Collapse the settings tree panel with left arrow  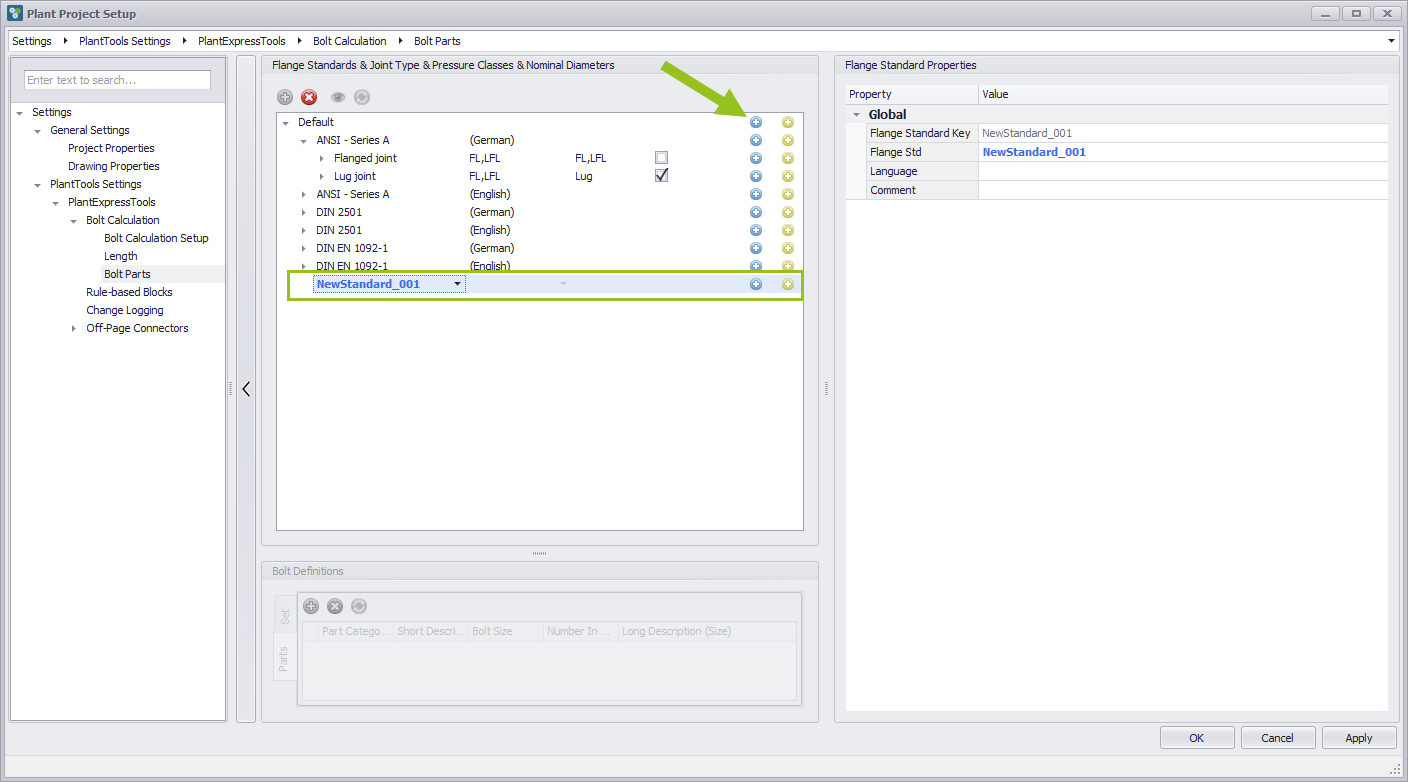point(246,389)
